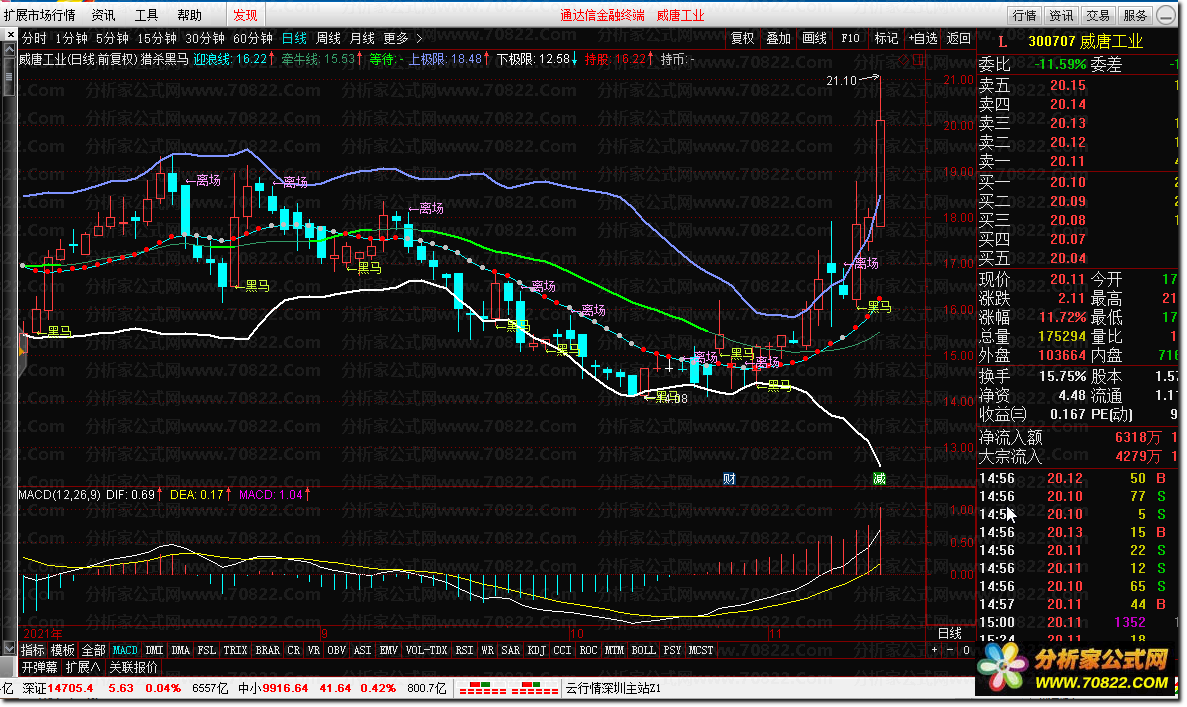This screenshot has width=1187, height=707.
Task: Open the 资讯 menu at top left
Action: pos(104,15)
